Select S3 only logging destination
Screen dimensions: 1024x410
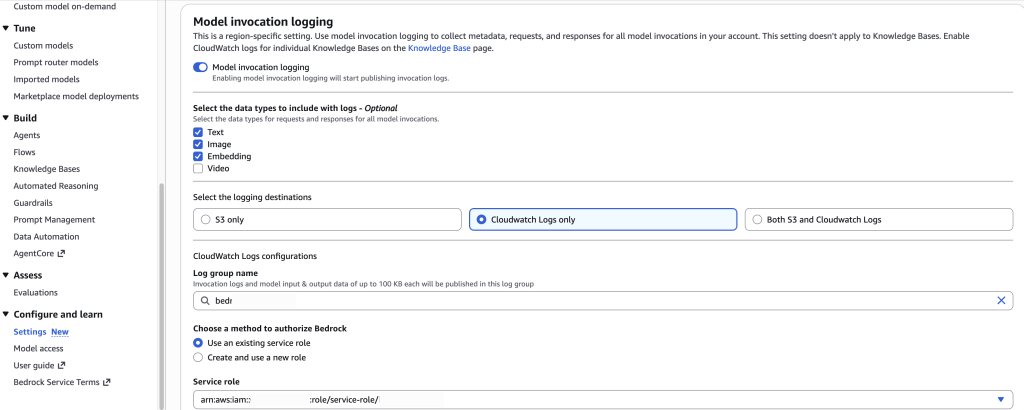coord(206,219)
